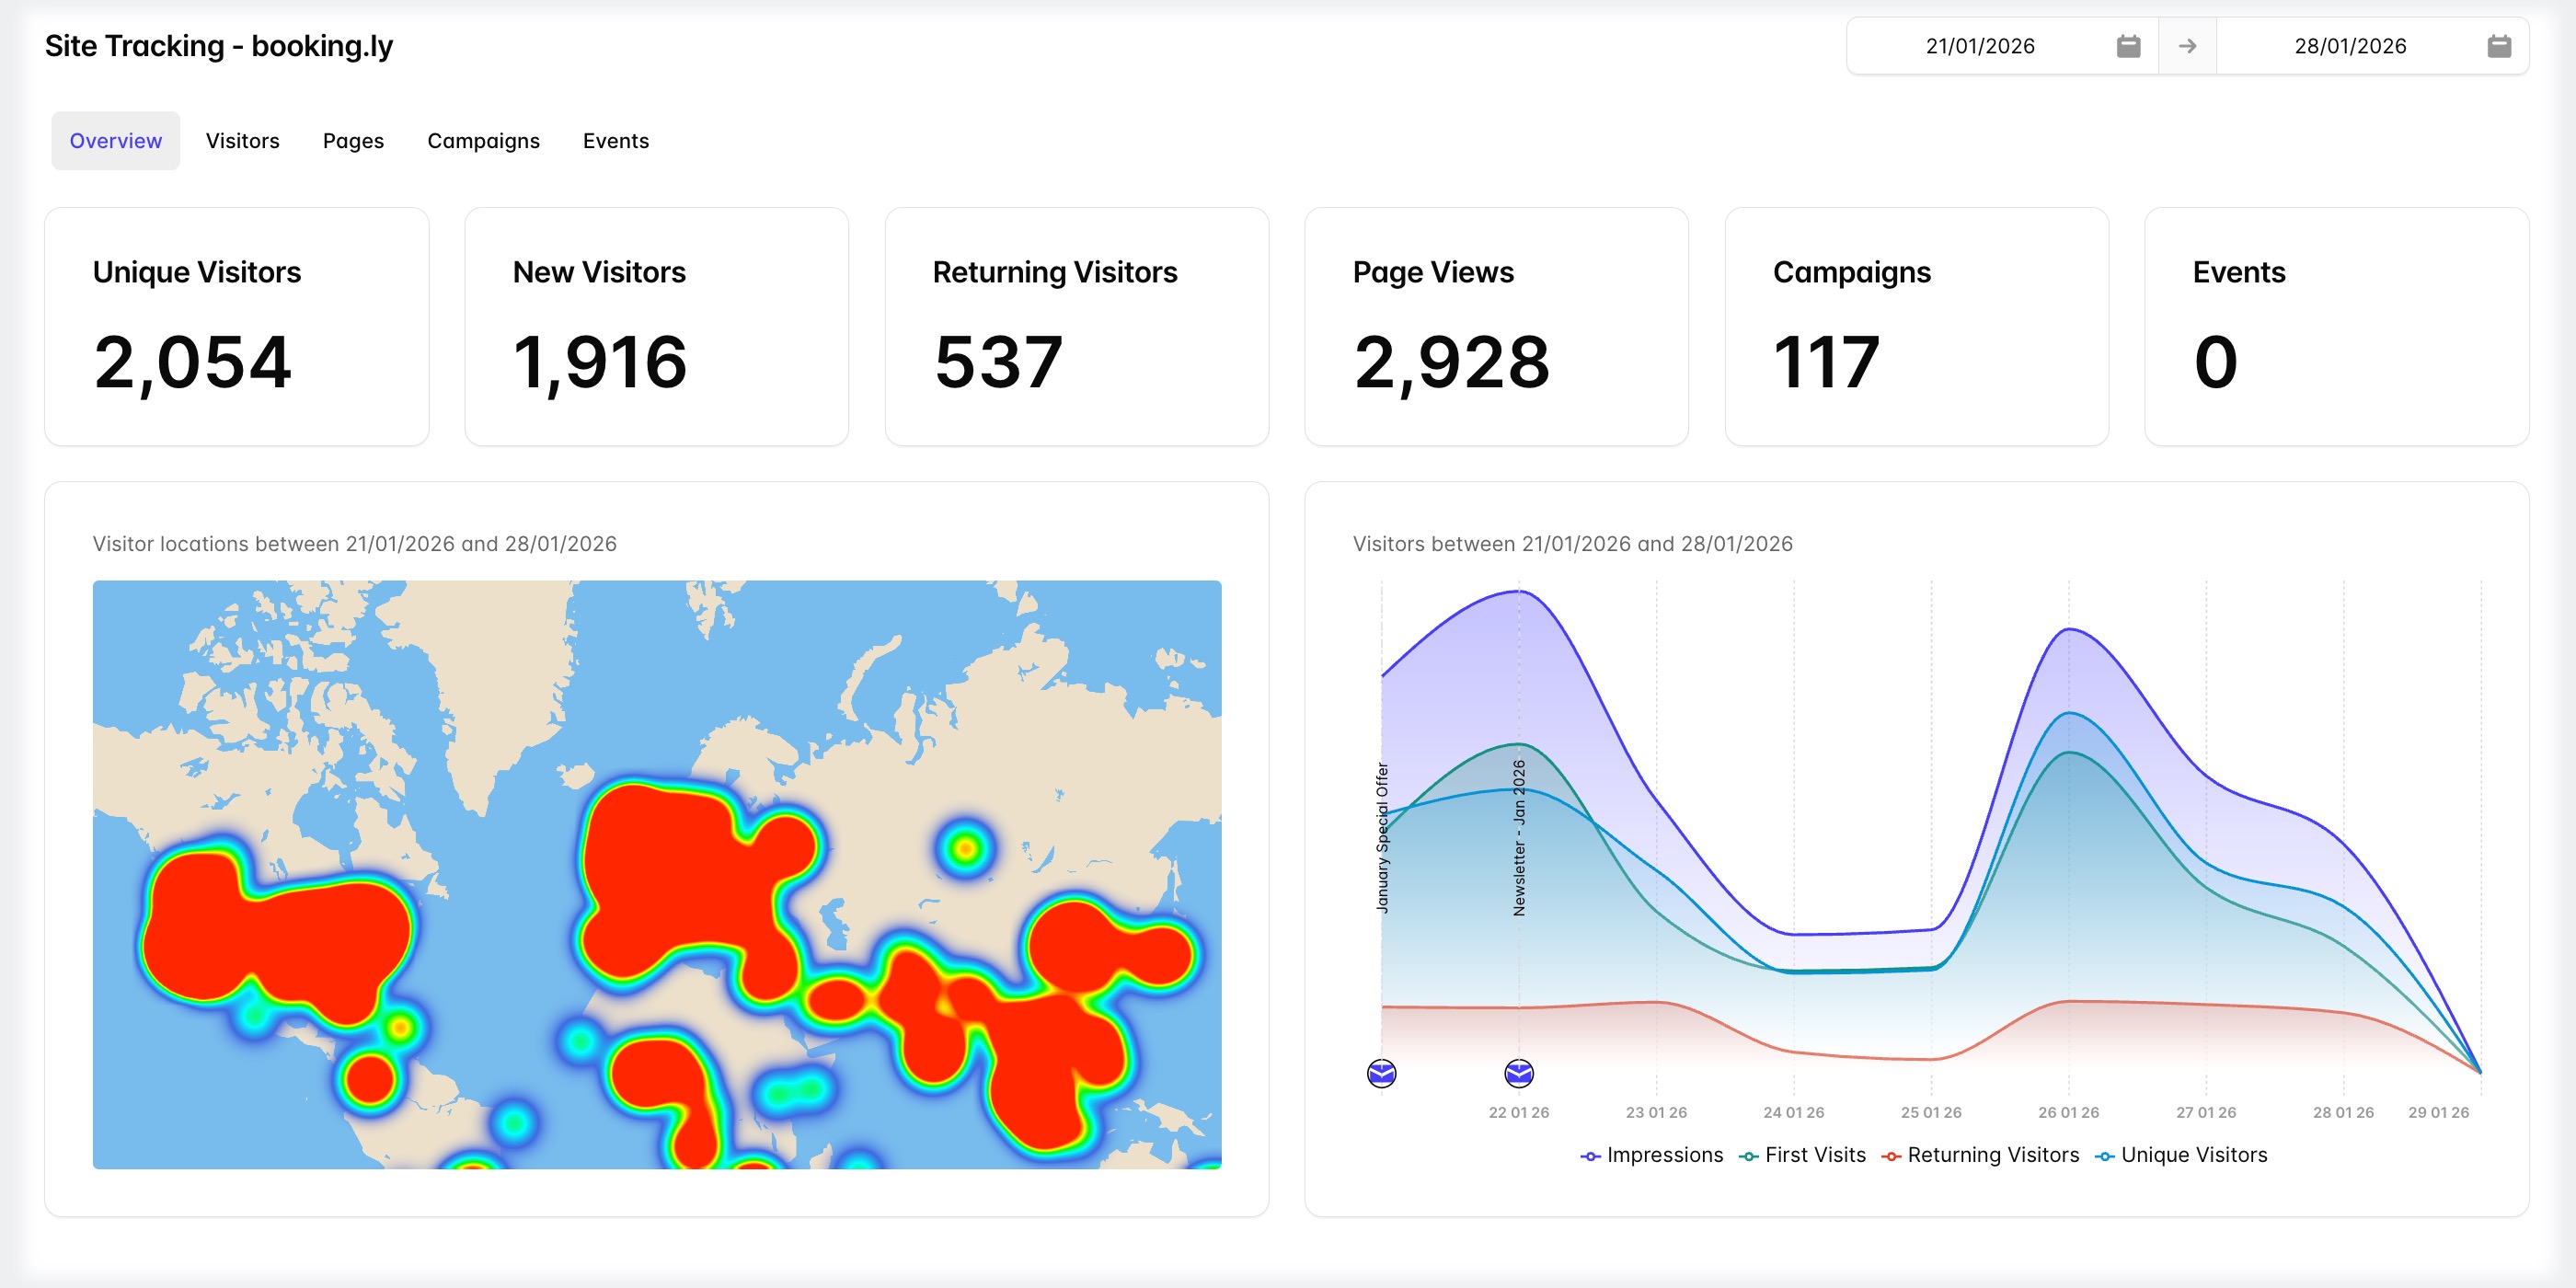Viewport: 2576px width, 1288px height.
Task: Click the January Special Offer campaign marker
Action: click(x=1381, y=1073)
